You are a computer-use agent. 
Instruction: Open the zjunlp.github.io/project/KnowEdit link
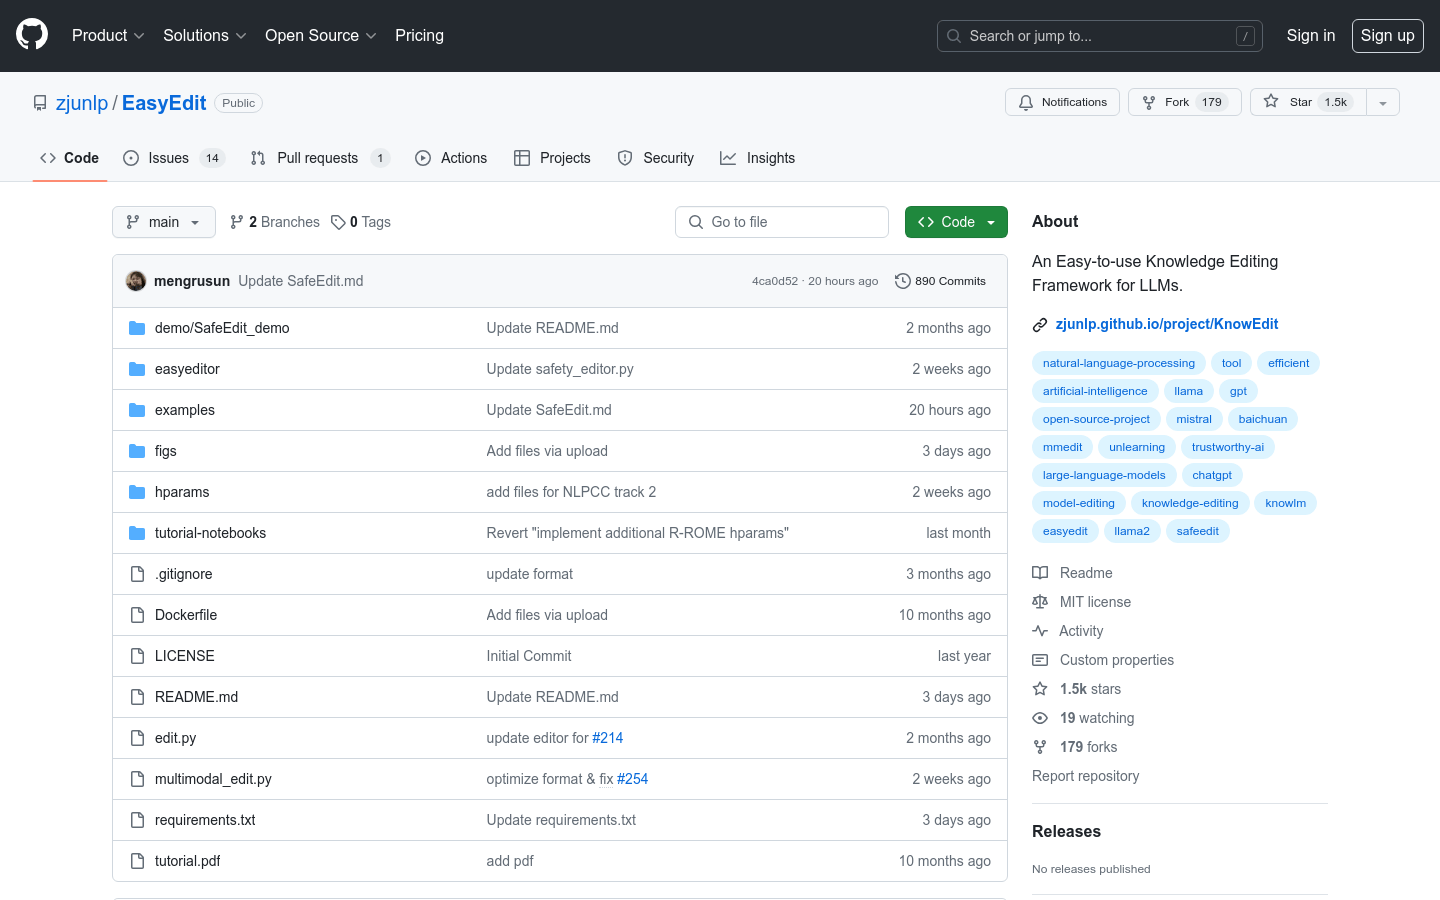click(x=1166, y=324)
